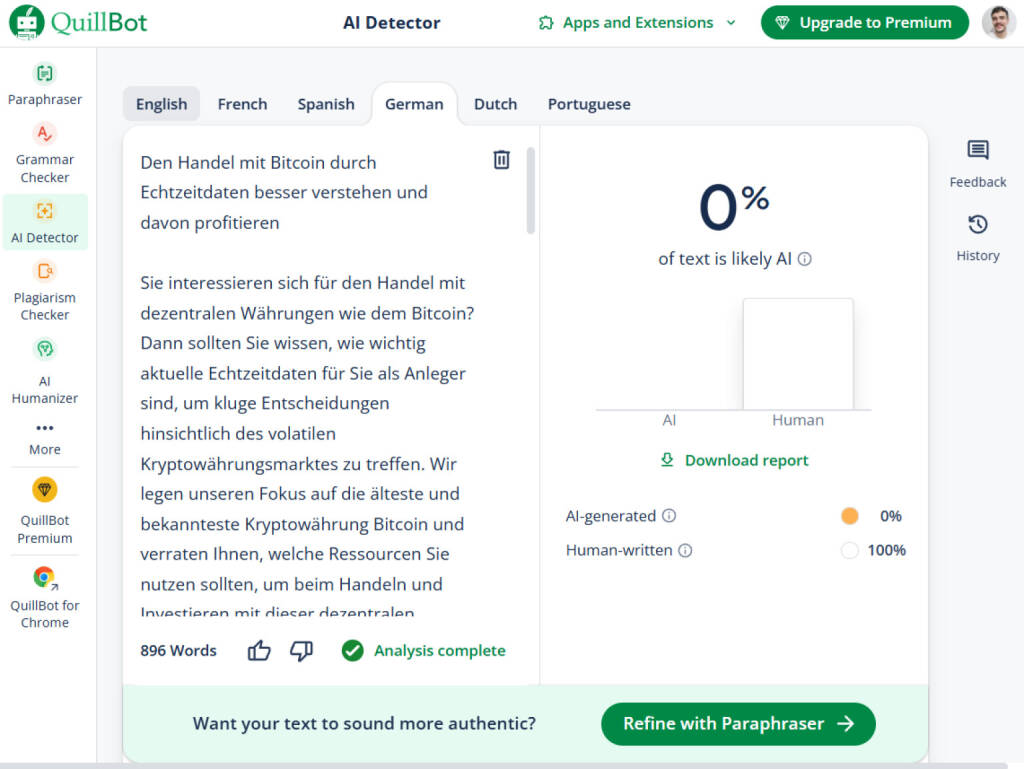Click the QuillBot Premium diamond icon
This screenshot has width=1024, height=769.
(44, 490)
